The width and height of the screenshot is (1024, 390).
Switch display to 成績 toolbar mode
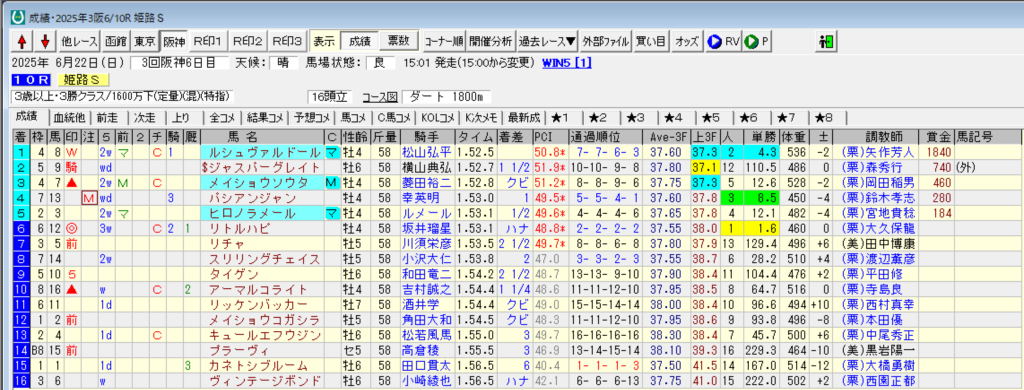(x=360, y=41)
